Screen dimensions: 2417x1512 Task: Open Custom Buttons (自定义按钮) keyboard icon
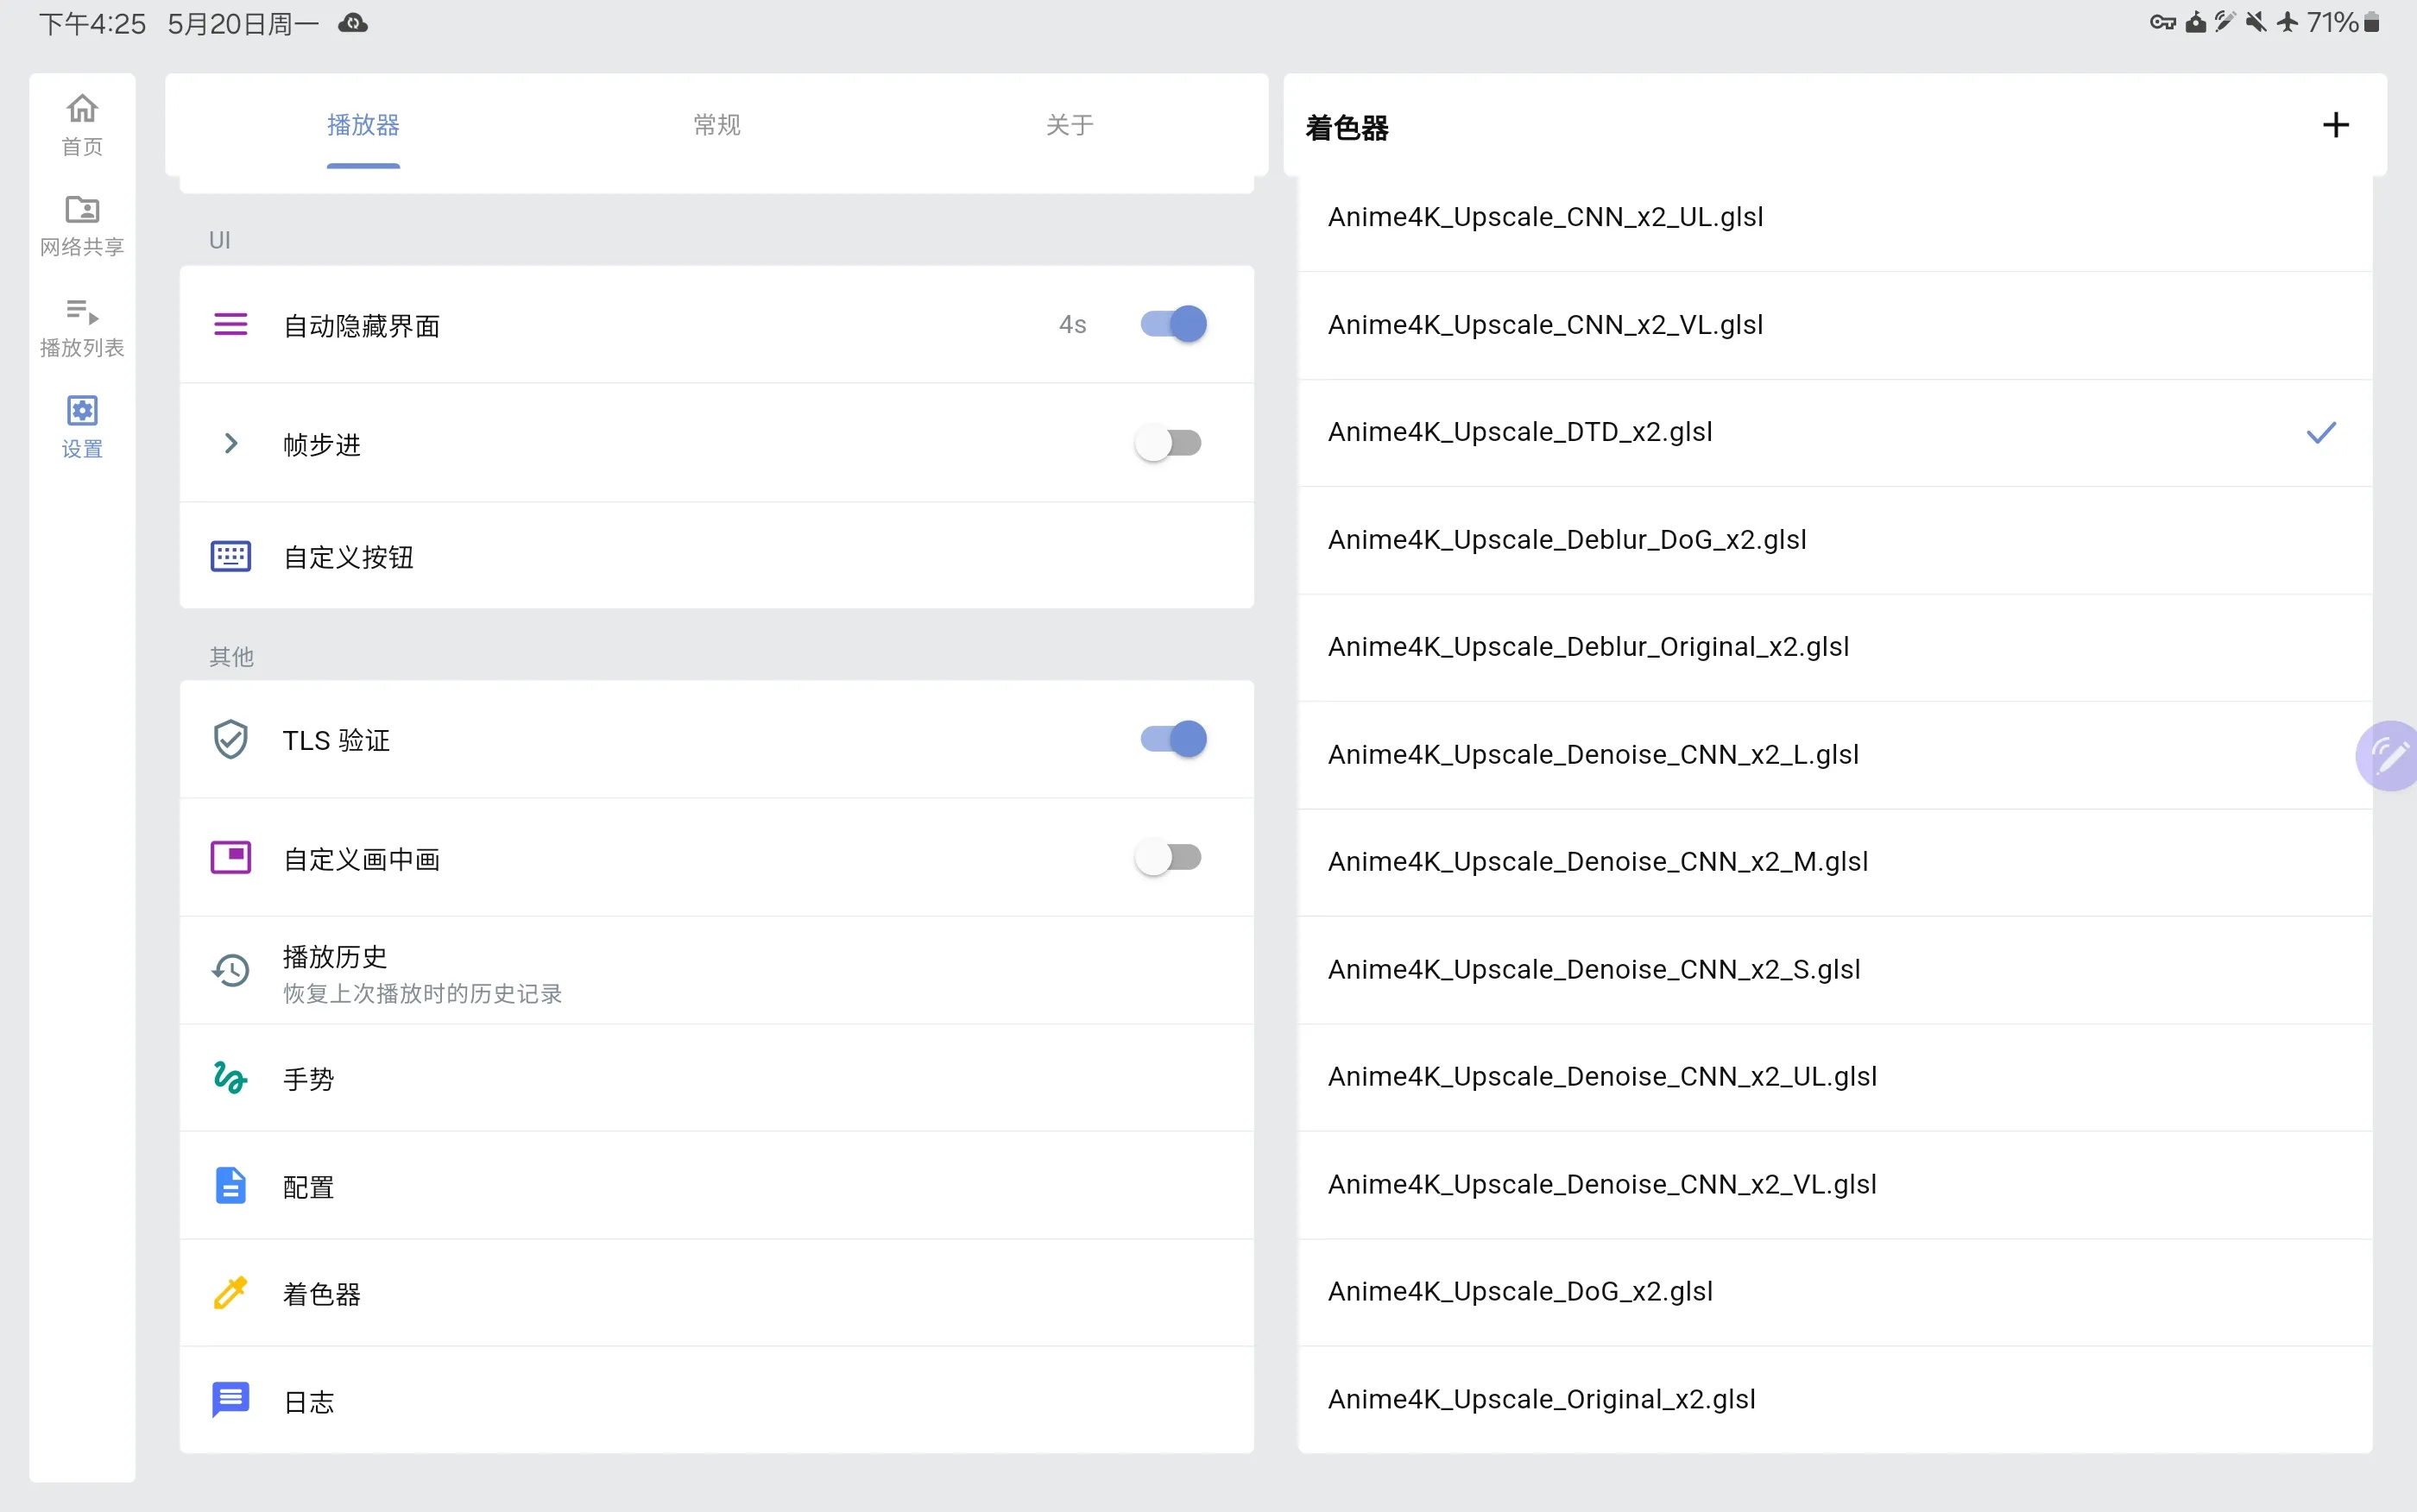tap(231, 556)
